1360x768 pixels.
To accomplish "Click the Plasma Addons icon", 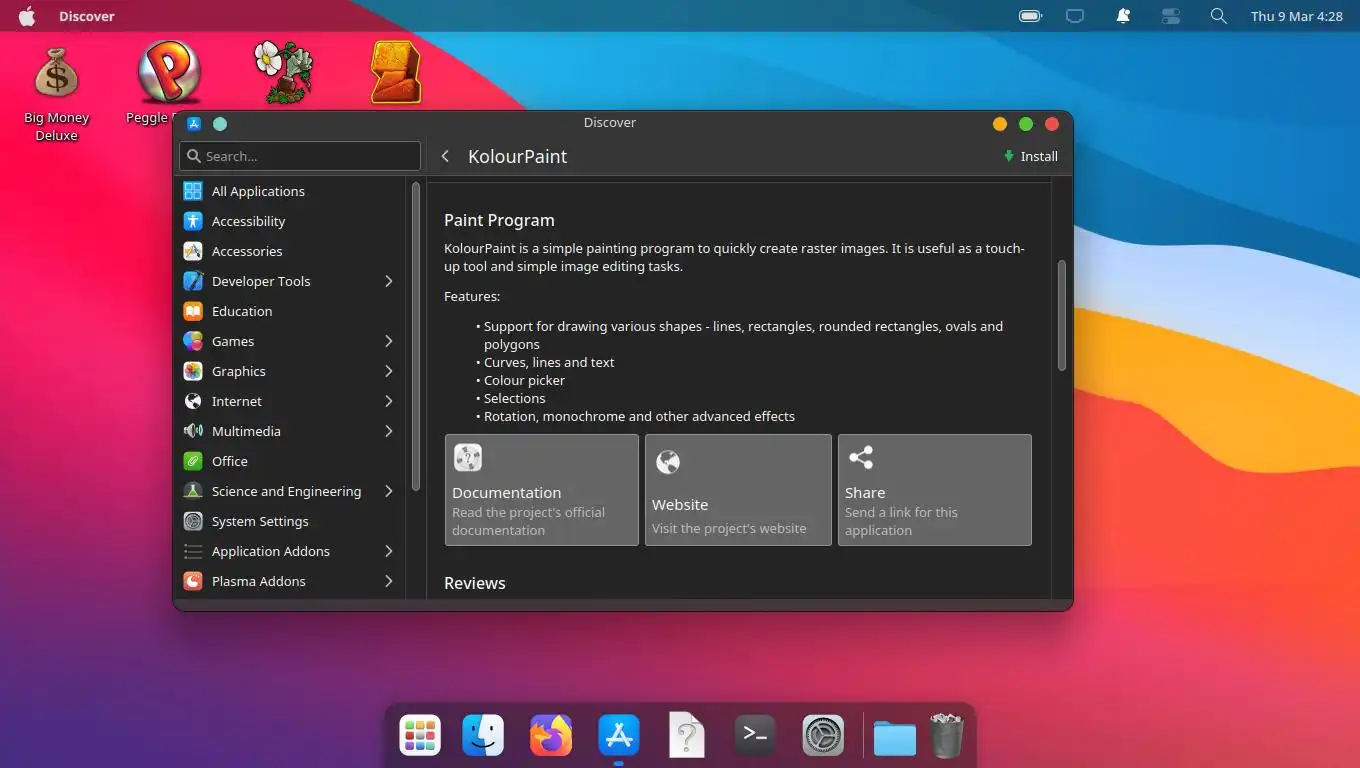I will (x=193, y=581).
